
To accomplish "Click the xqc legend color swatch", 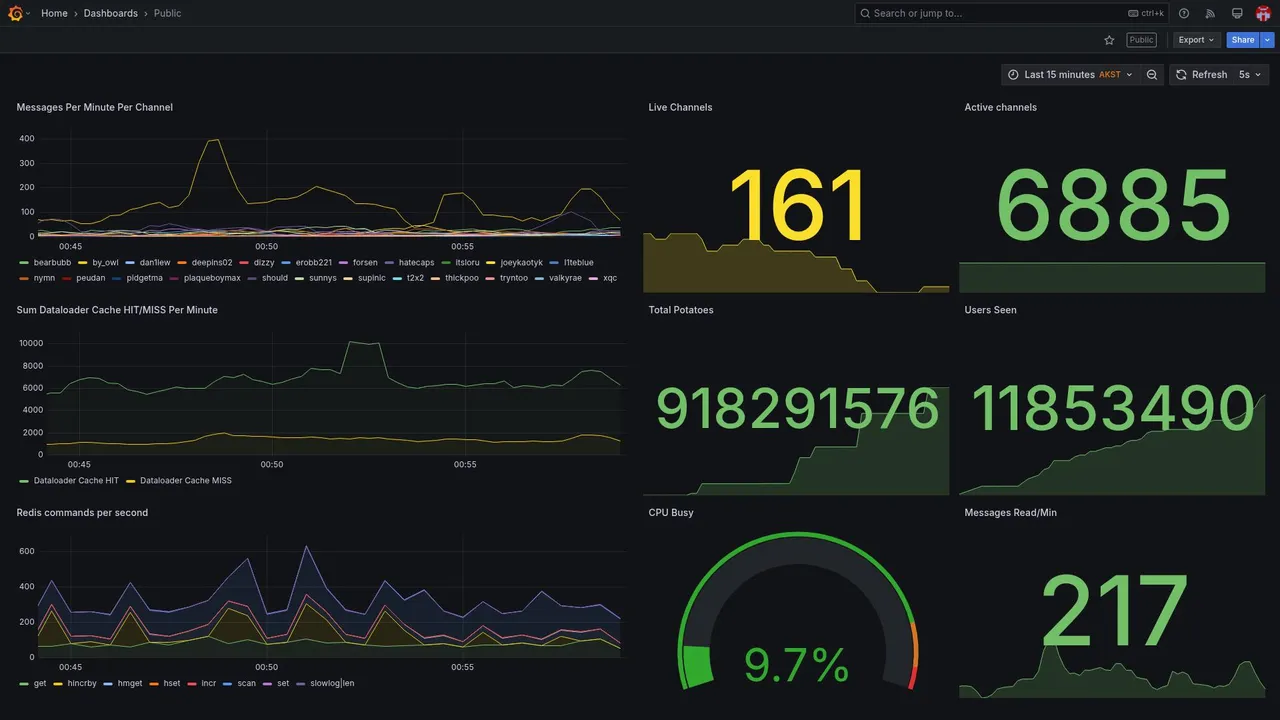I will pos(594,278).
